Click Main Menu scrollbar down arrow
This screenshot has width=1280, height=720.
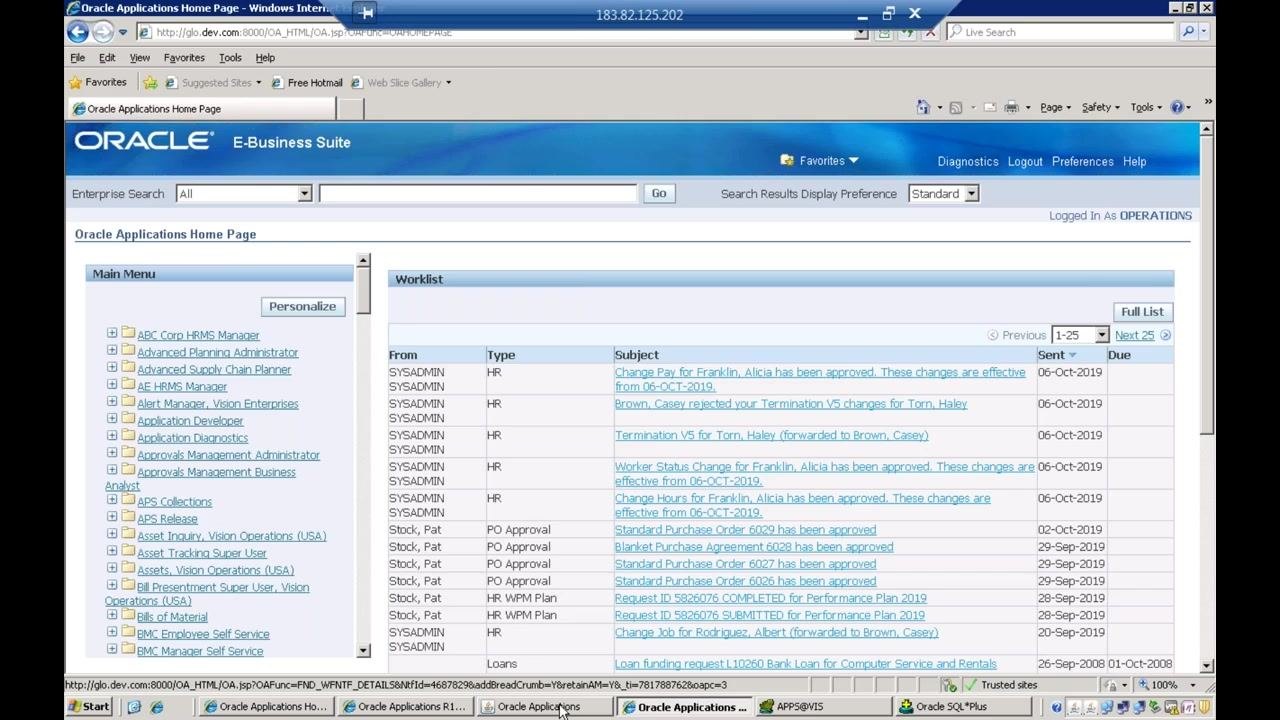[x=363, y=651]
